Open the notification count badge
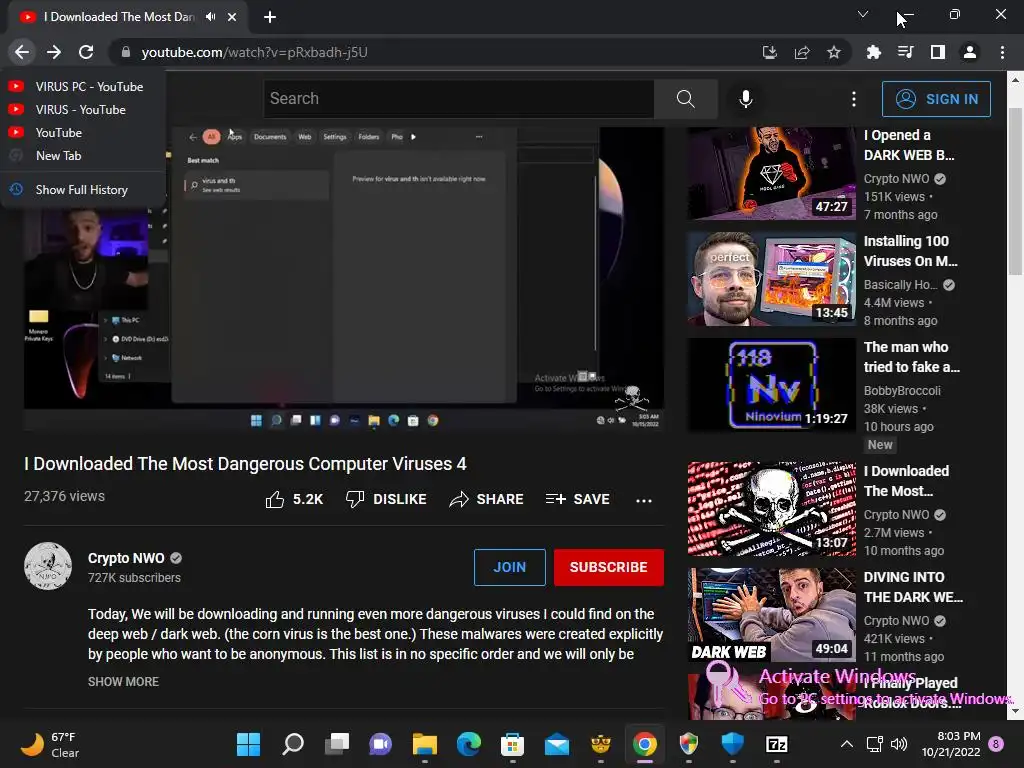 [997, 744]
